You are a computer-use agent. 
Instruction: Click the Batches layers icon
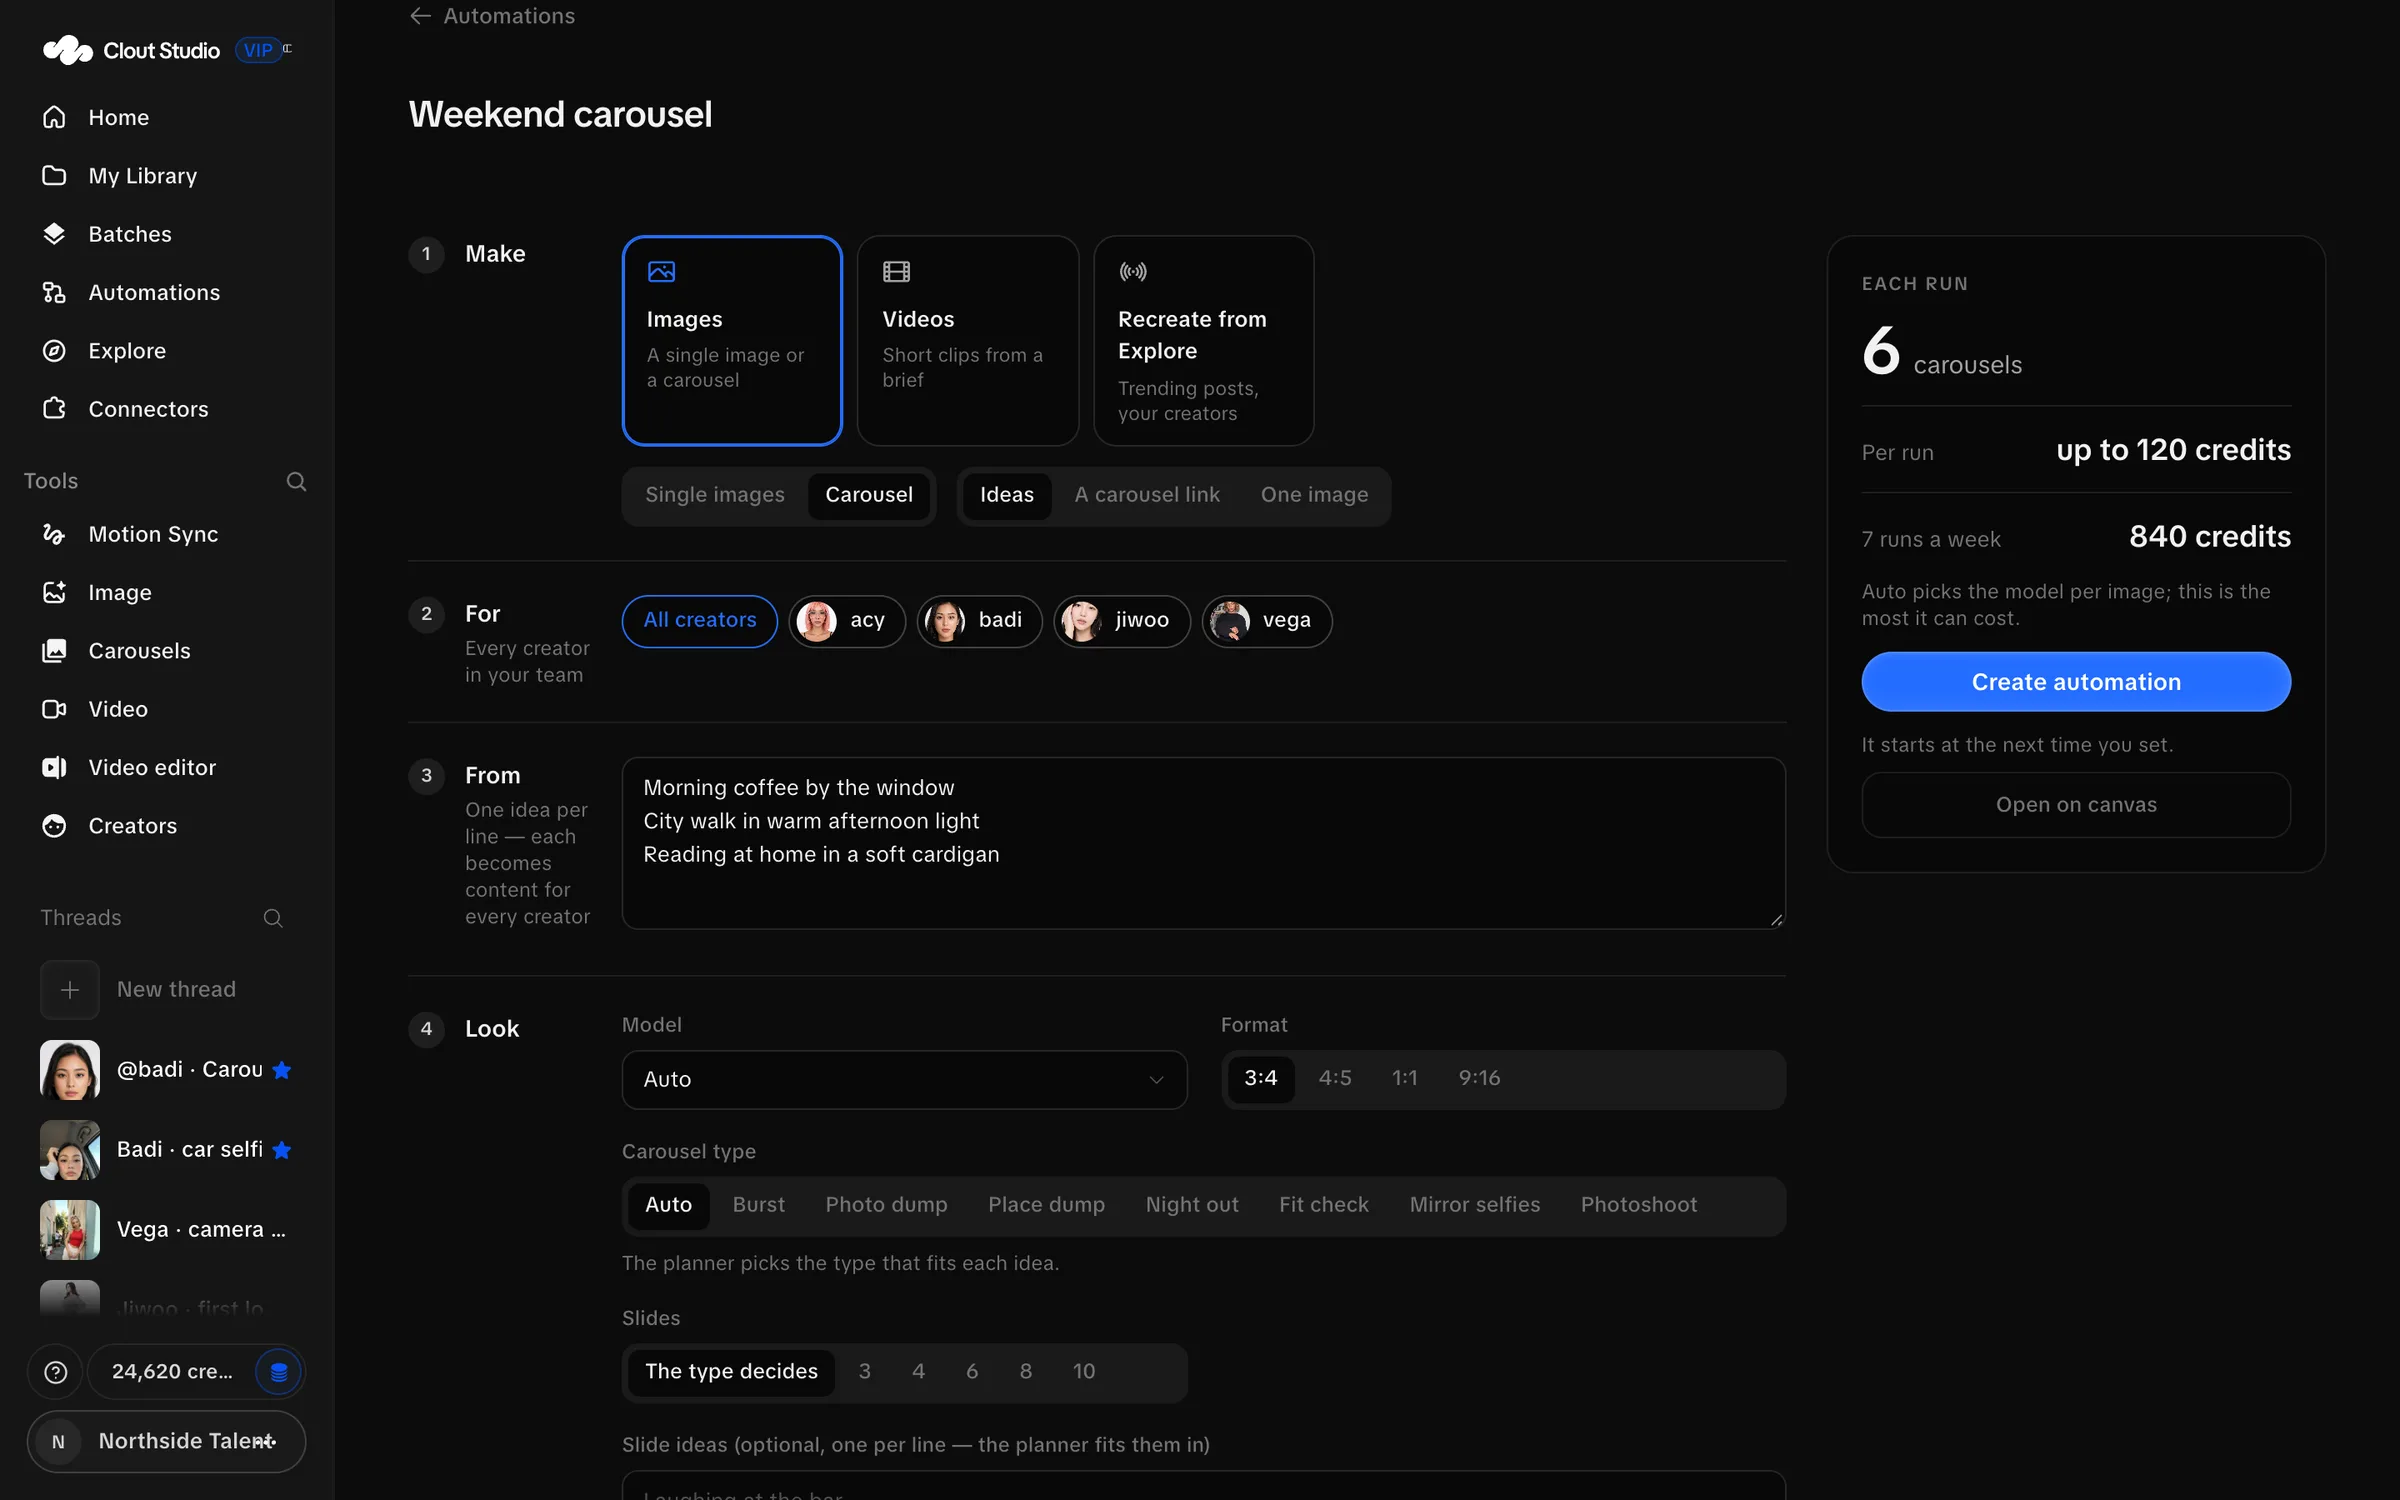coord(54,233)
